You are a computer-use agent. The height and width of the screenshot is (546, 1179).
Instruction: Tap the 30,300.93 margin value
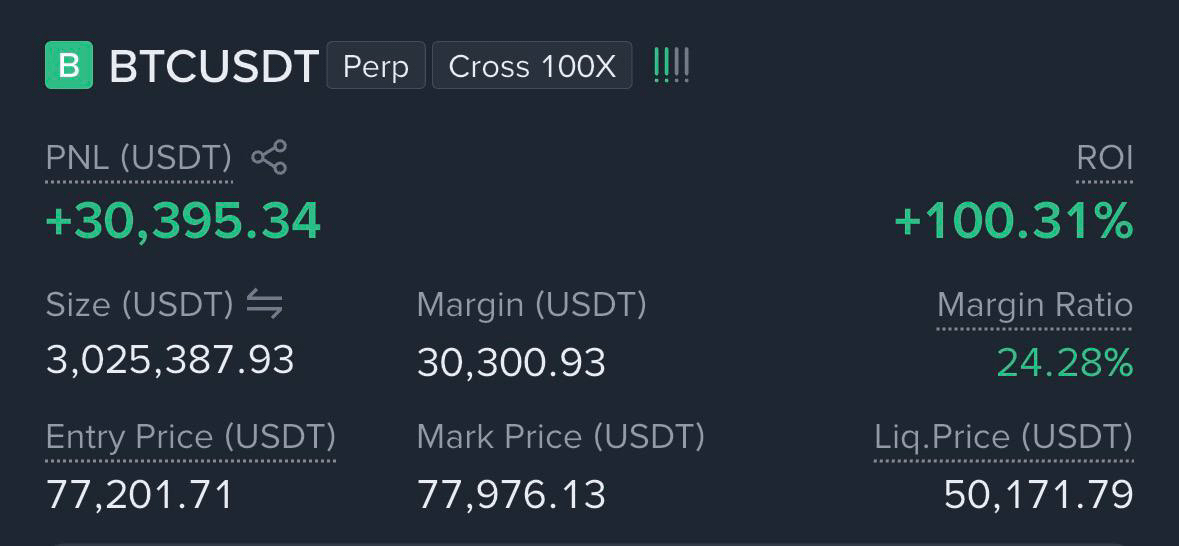[x=511, y=362]
